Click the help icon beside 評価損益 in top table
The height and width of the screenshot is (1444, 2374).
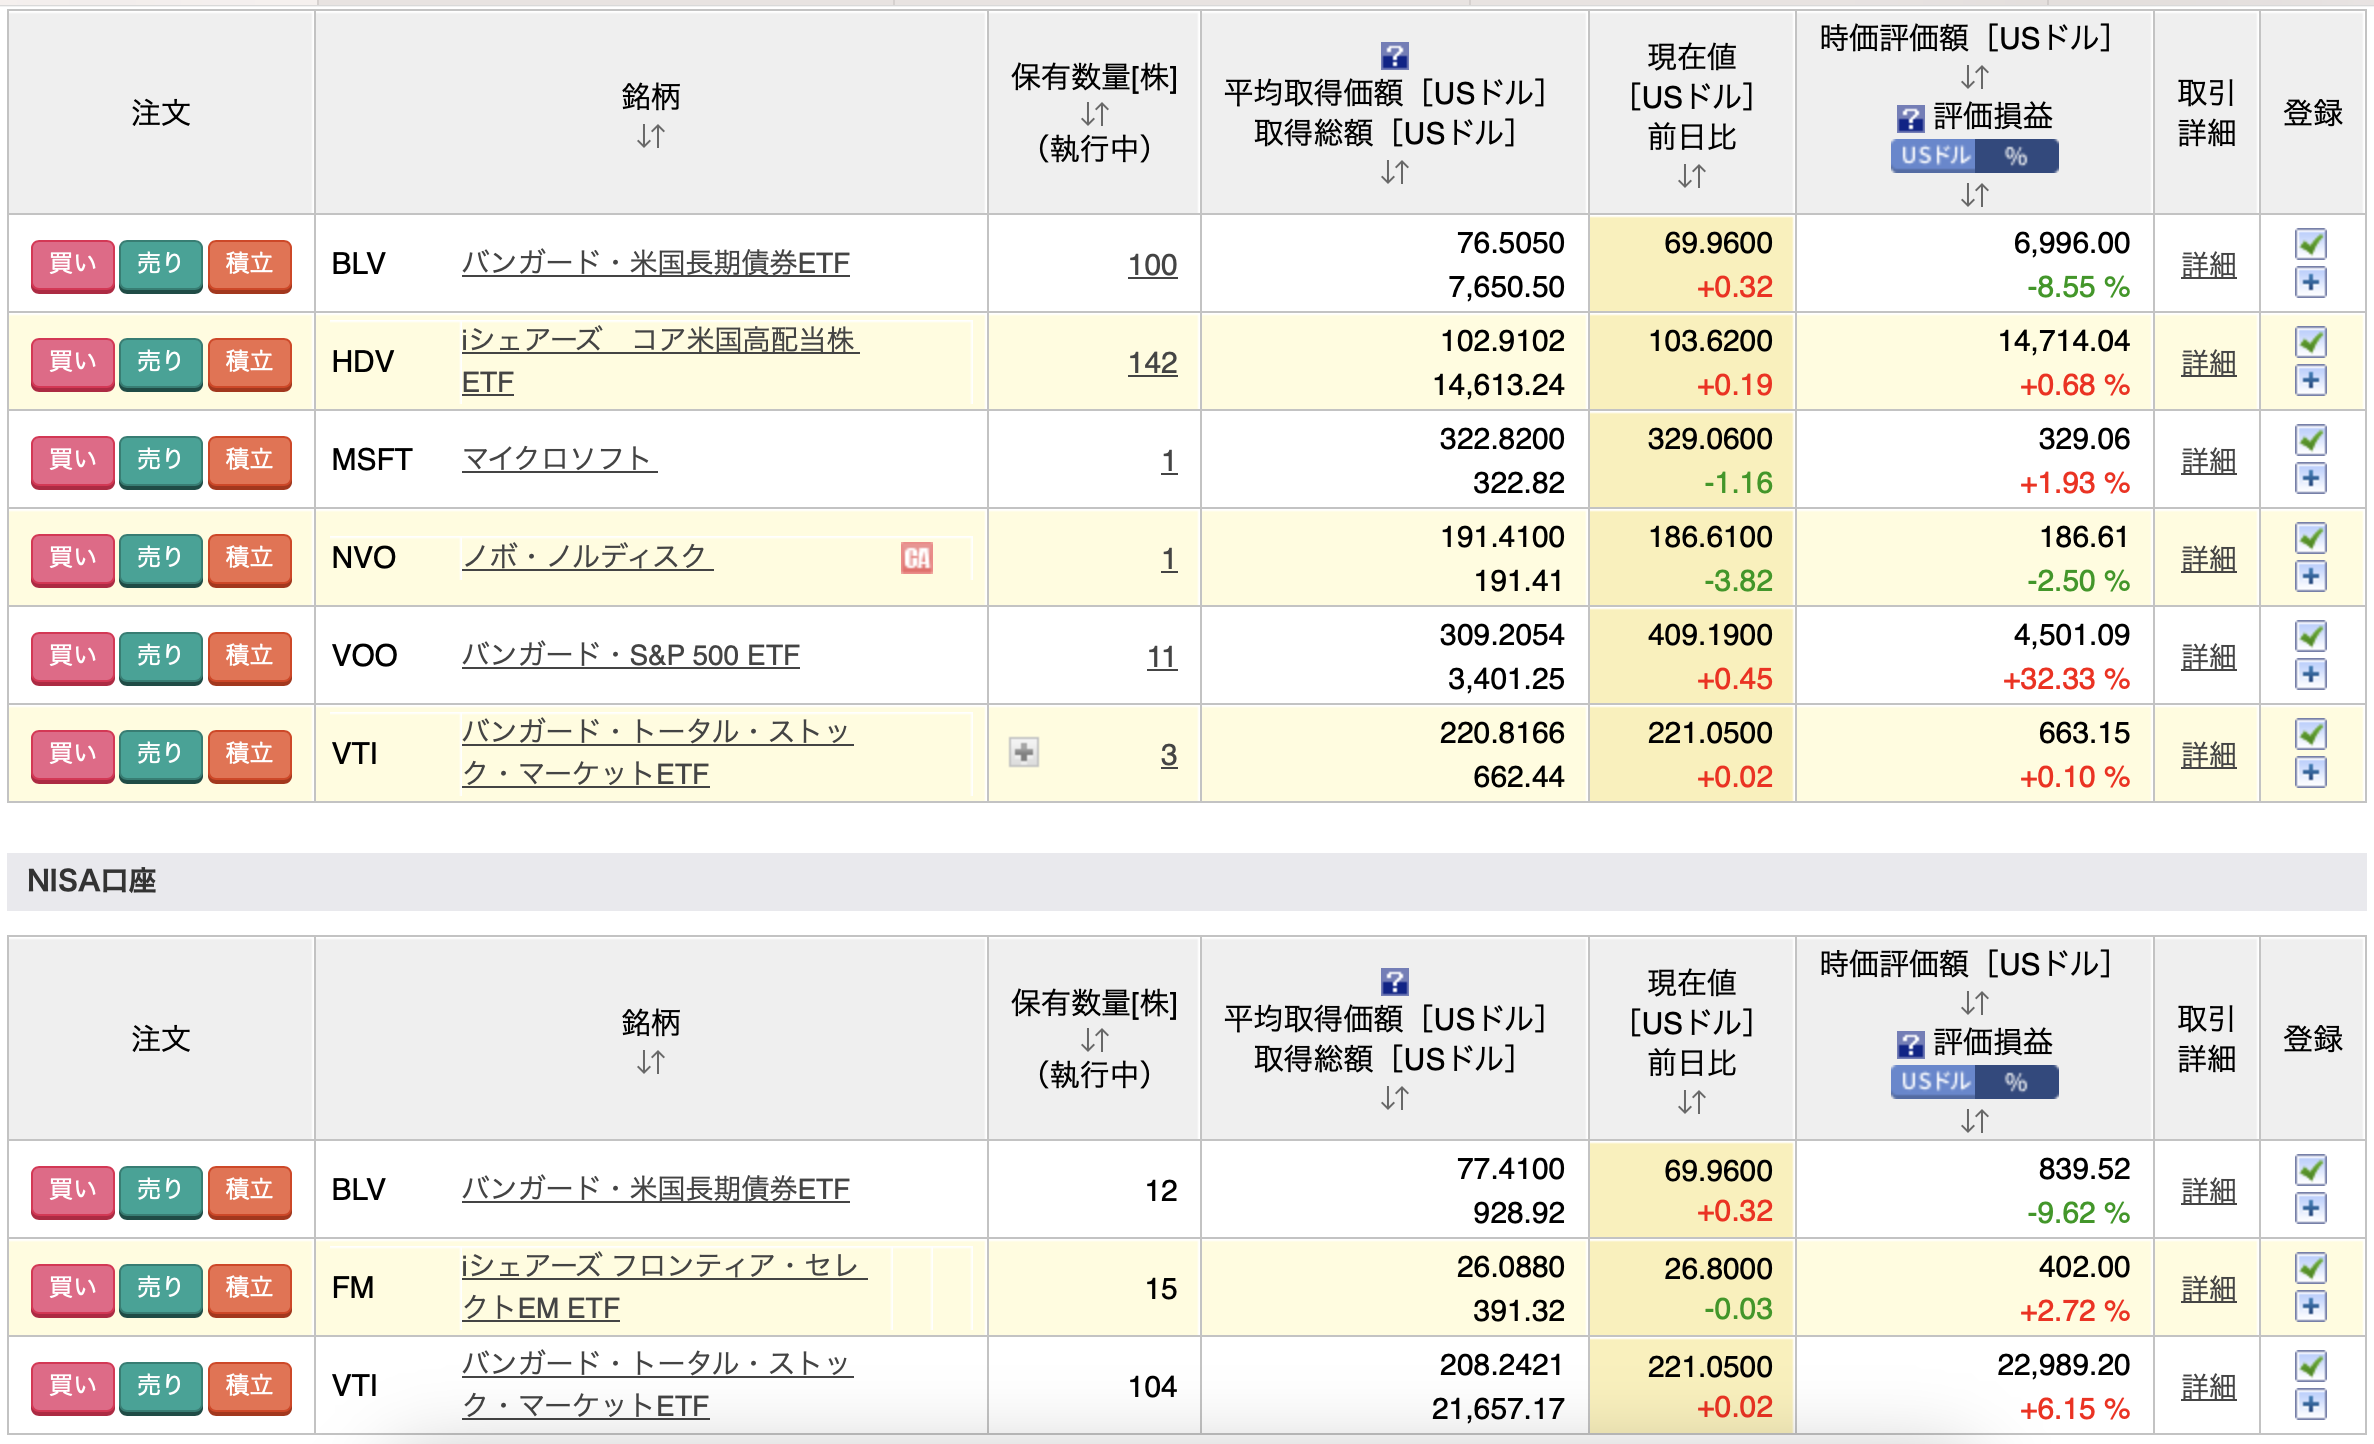click(x=1910, y=119)
